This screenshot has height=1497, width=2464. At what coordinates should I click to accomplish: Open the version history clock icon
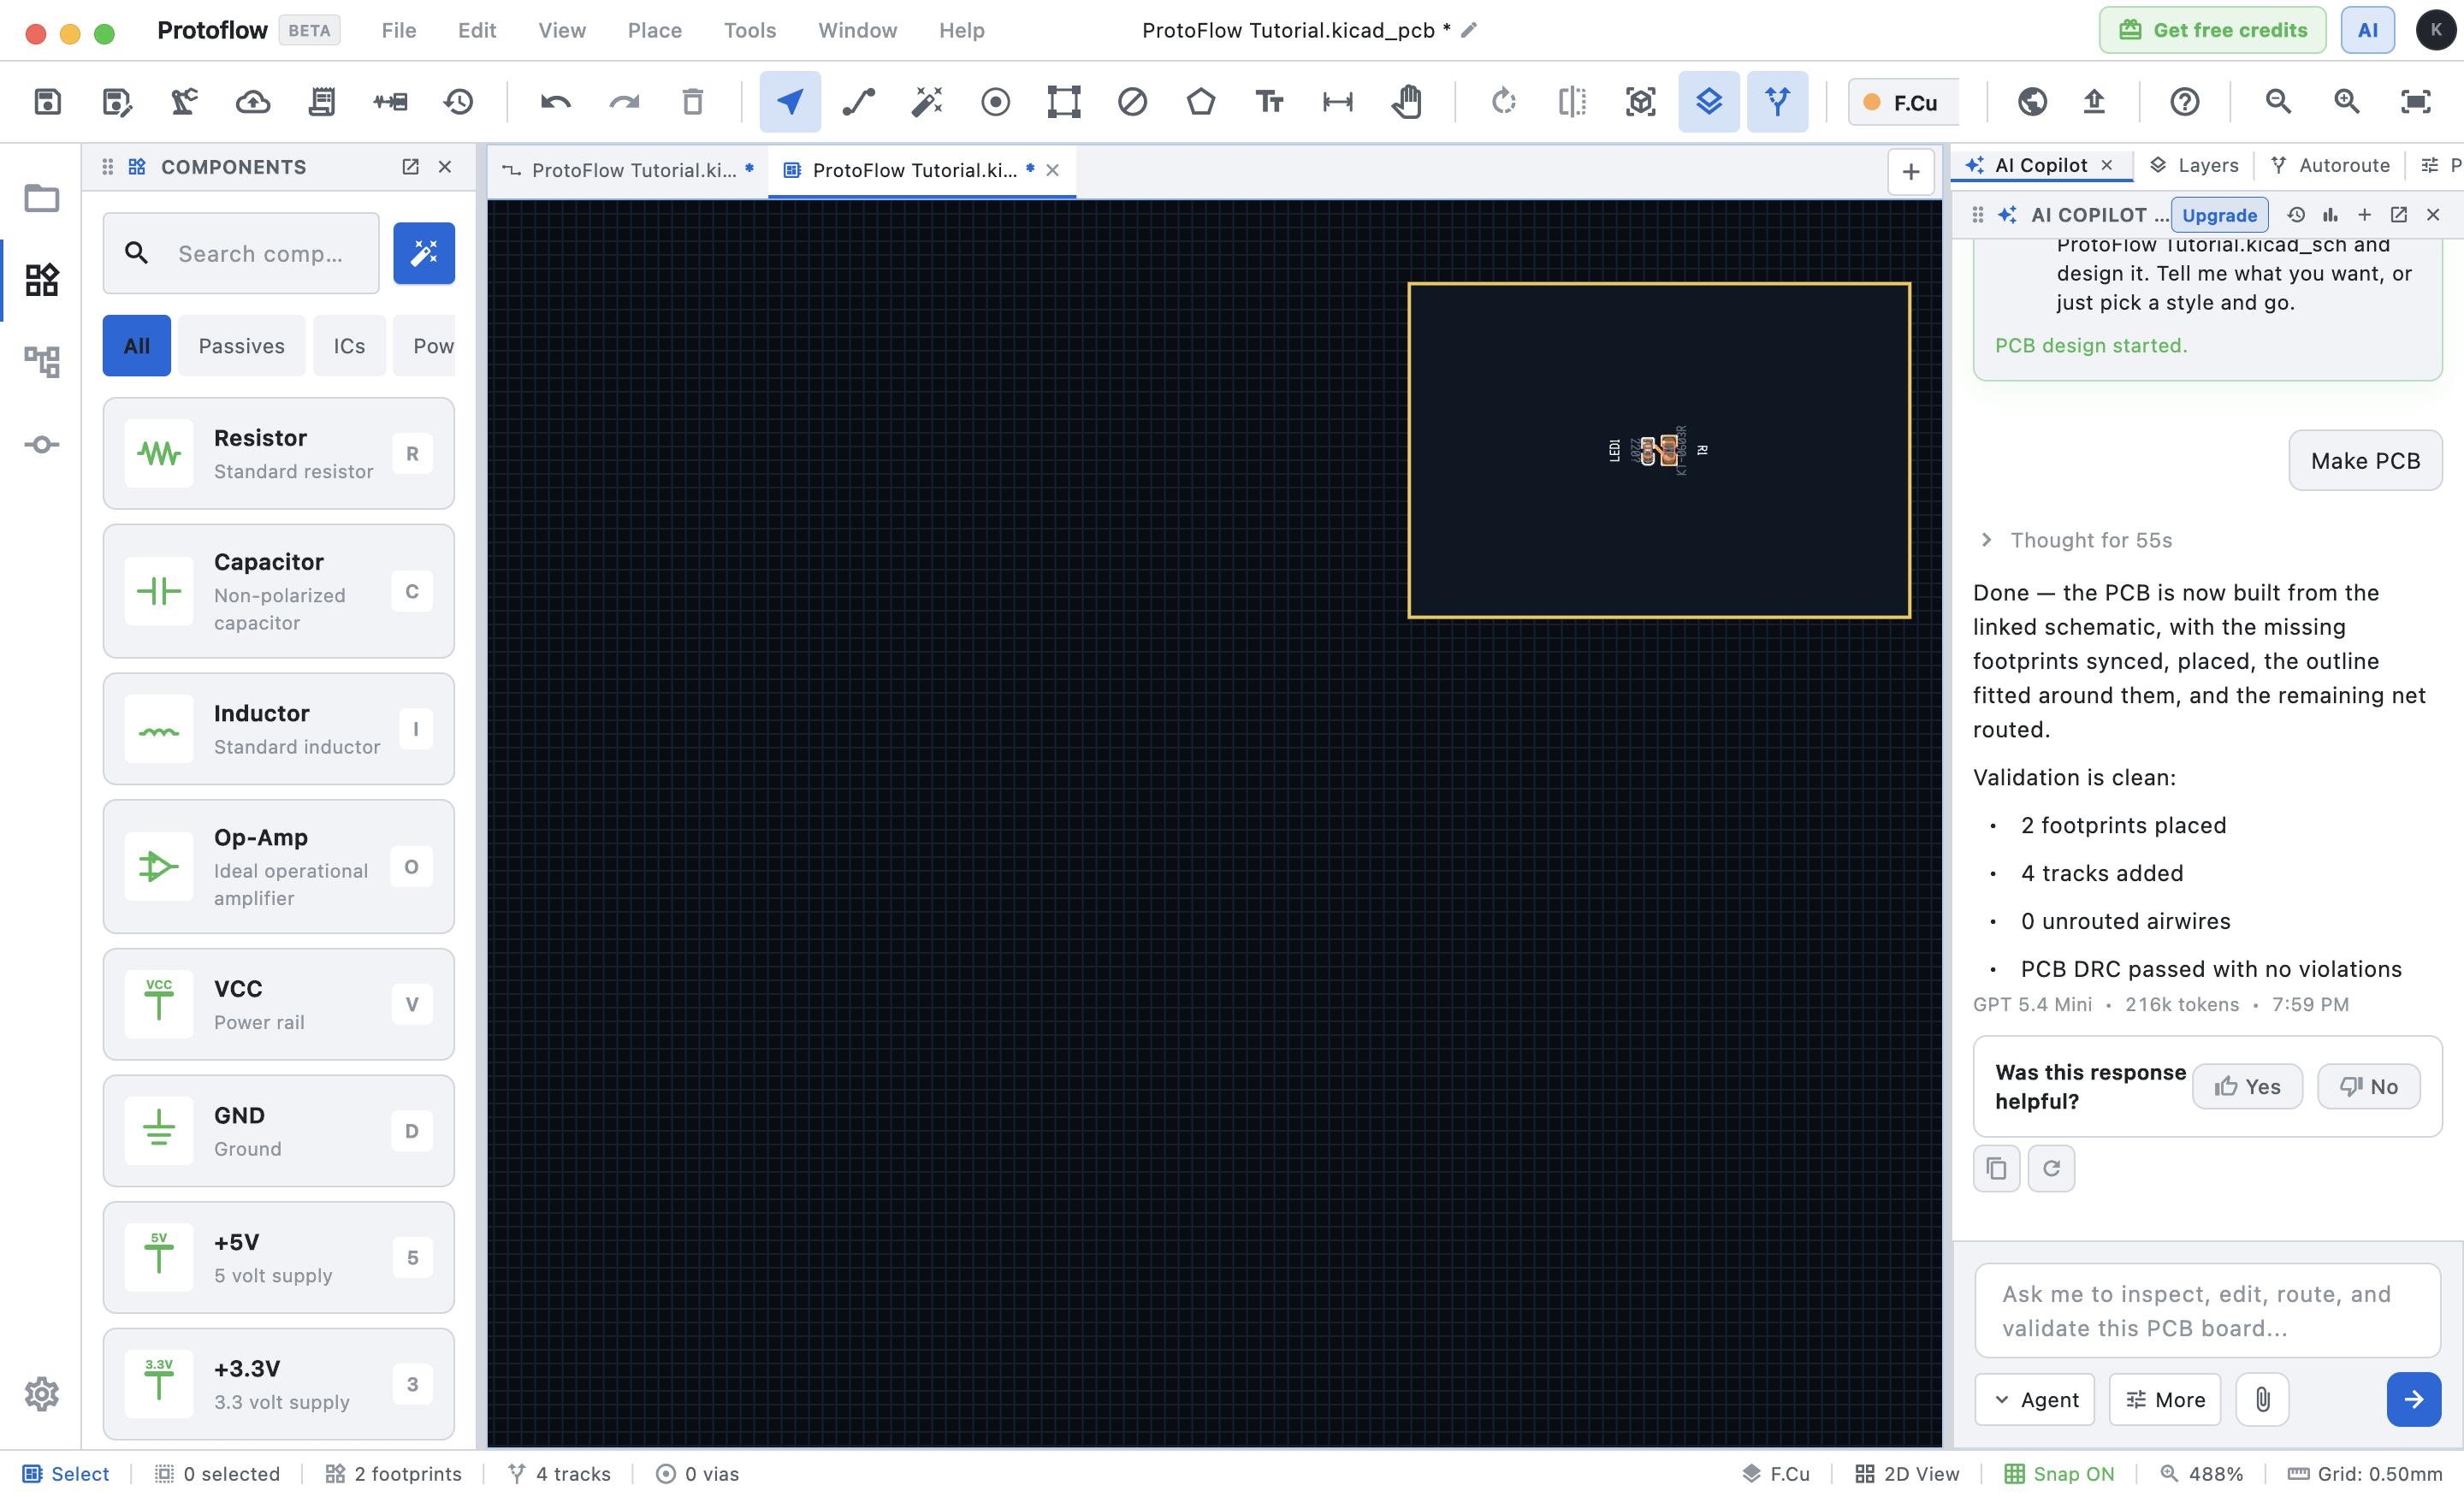(x=459, y=101)
